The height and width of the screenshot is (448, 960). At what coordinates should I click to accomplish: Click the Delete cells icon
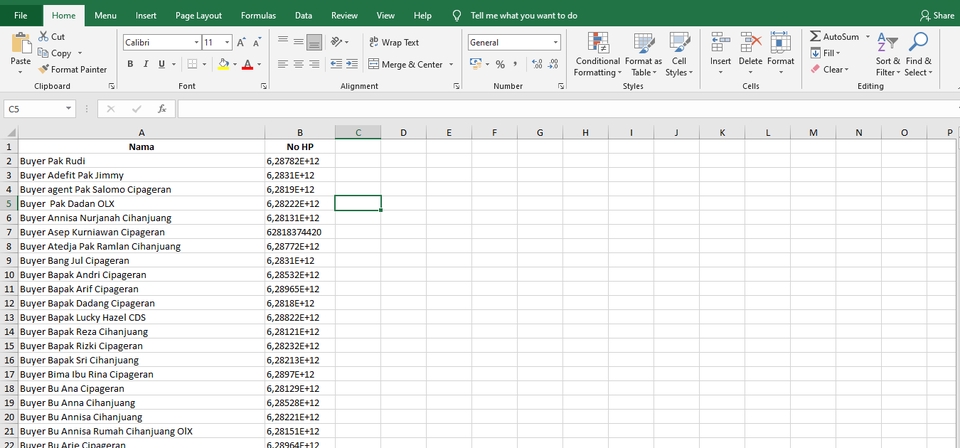coord(751,42)
